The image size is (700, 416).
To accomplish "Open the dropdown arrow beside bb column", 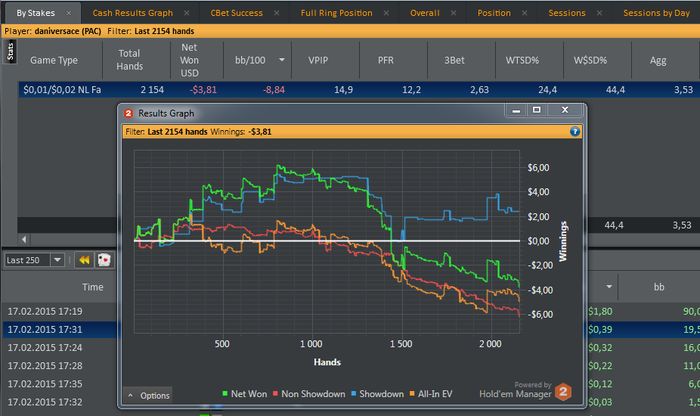I will click(609, 287).
